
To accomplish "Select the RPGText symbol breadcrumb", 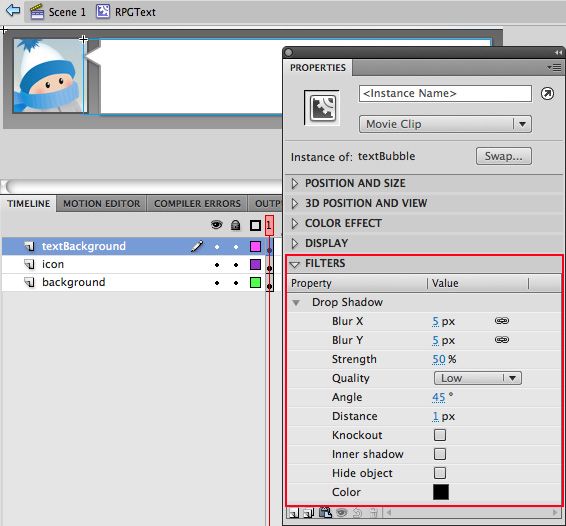I will pos(126,12).
